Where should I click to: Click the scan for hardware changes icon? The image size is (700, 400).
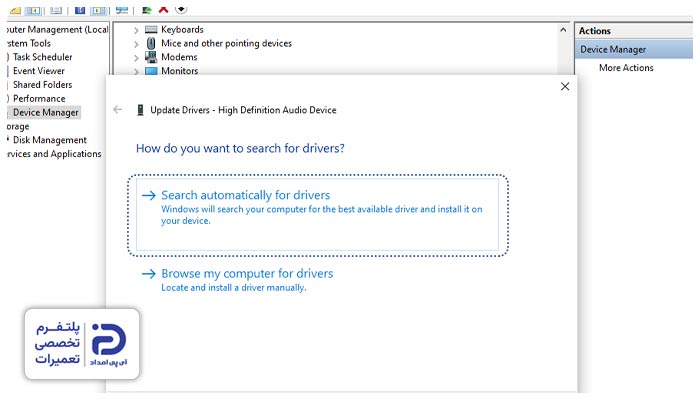coord(122,10)
